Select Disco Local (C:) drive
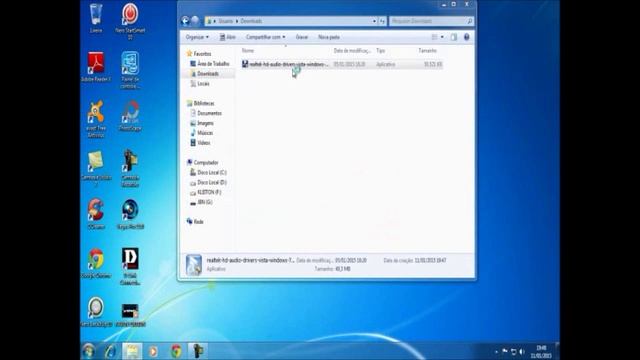640x360 pixels. (208, 172)
